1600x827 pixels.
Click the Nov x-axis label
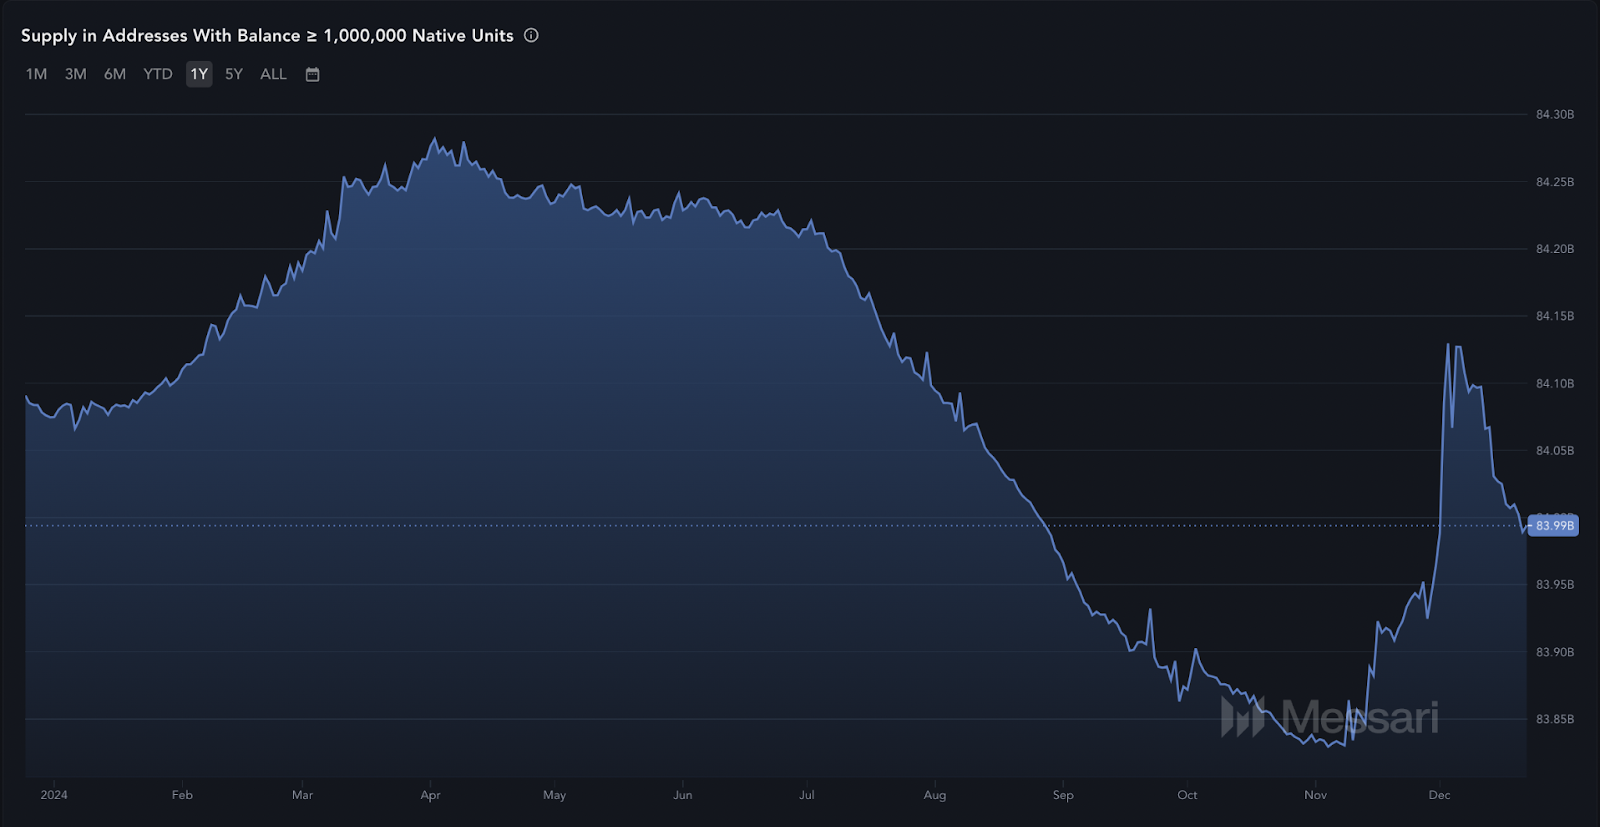point(1315,795)
